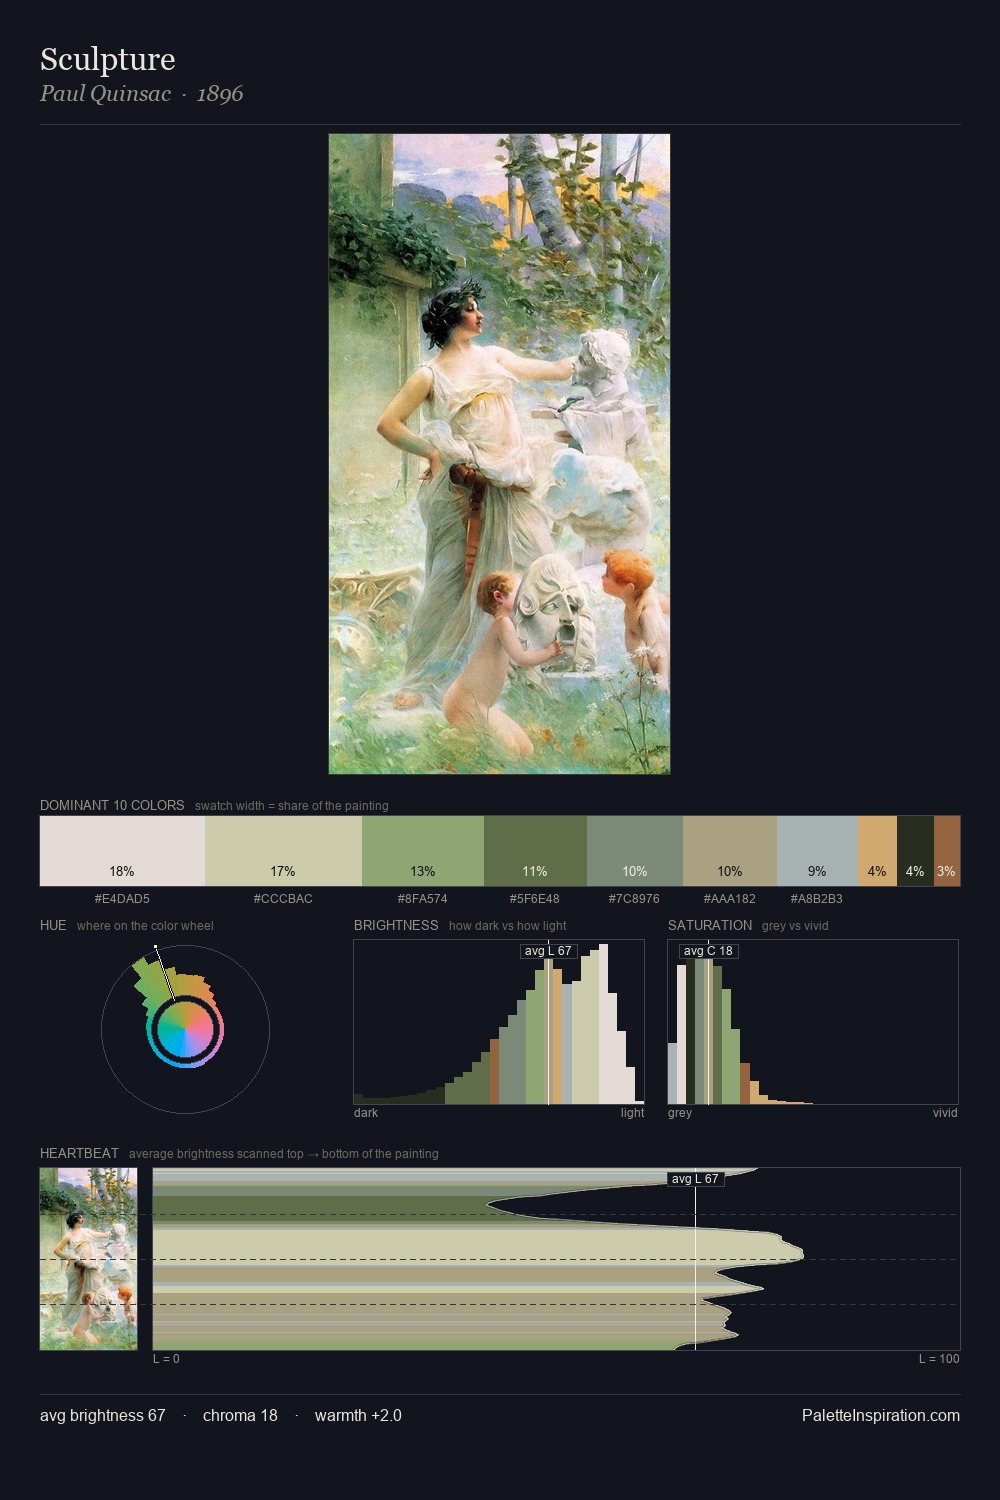The height and width of the screenshot is (1500, 1000).
Task: Click the 'avg L 67' label in Brightness chart
Action: (x=549, y=951)
